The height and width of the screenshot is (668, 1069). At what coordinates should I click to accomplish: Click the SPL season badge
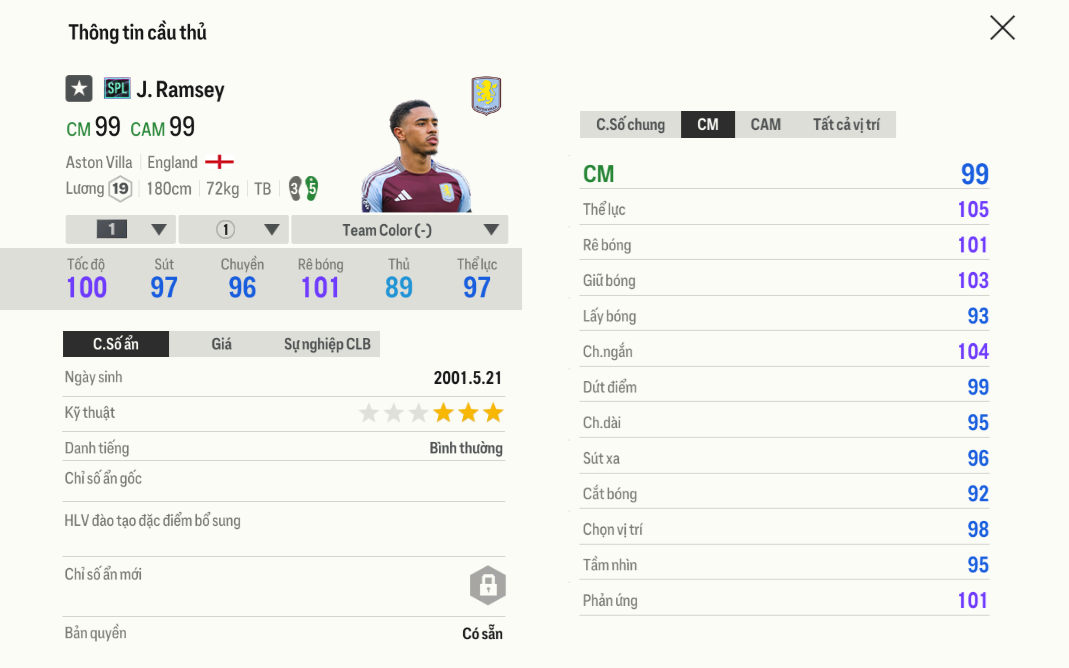pos(117,89)
